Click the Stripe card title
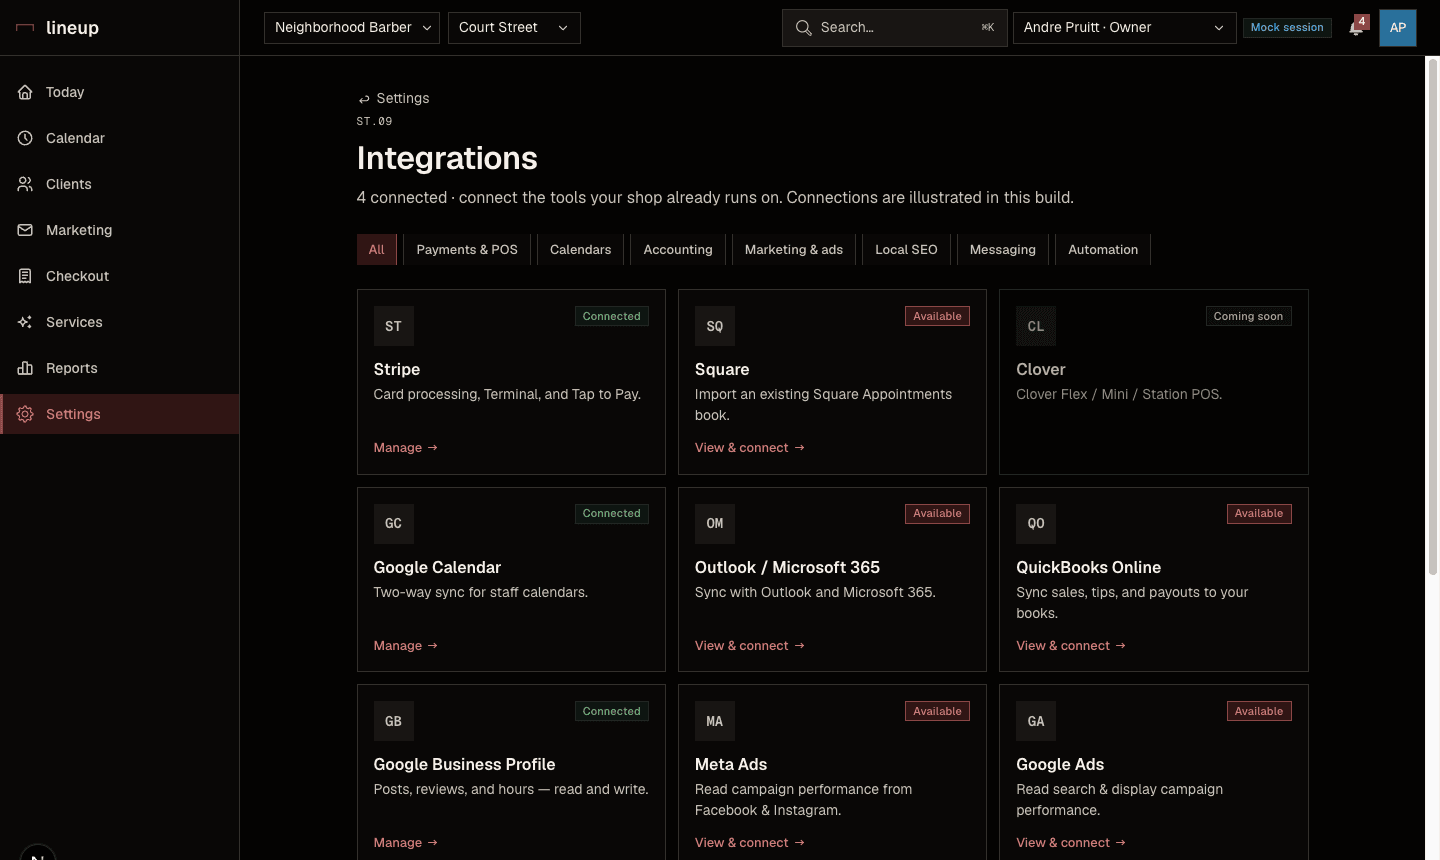1440x860 pixels. [x=397, y=369]
